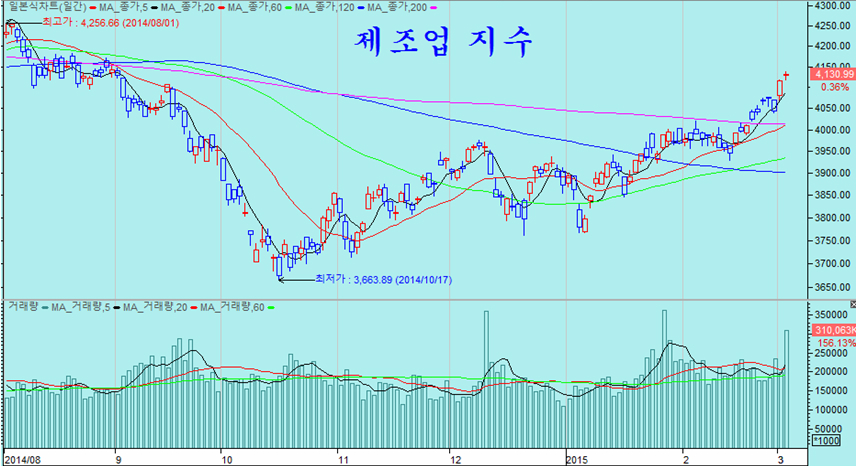This screenshot has width=856, height=466.
Task: Click the 2015 year label on time axis
Action: (576, 459)
